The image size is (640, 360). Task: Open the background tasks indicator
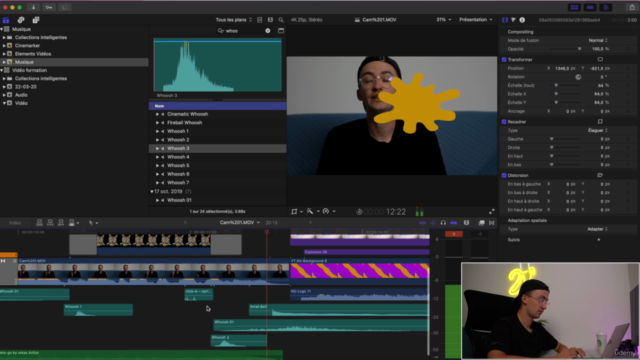(x=64, y=7)
